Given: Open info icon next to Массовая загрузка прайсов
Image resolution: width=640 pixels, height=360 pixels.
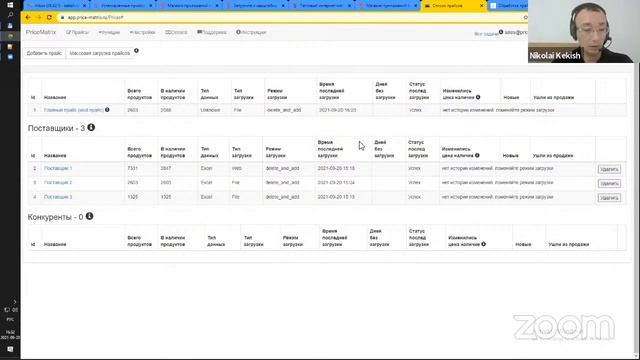Looking at the screenshot, I should 136,51.
